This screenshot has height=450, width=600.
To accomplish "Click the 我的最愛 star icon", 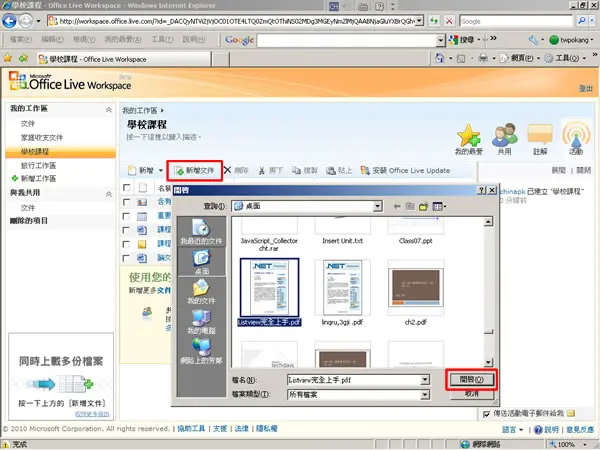I will (468, 135).
